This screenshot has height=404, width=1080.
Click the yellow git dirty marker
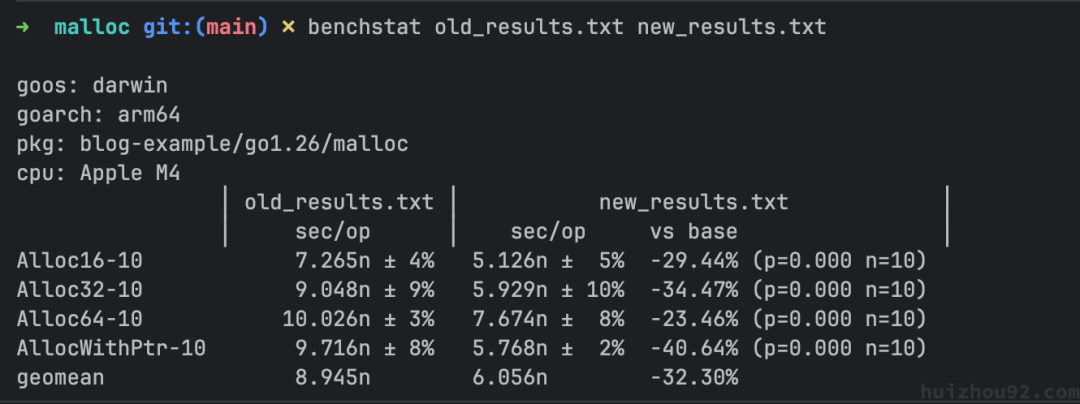click(x=288, y=27)
